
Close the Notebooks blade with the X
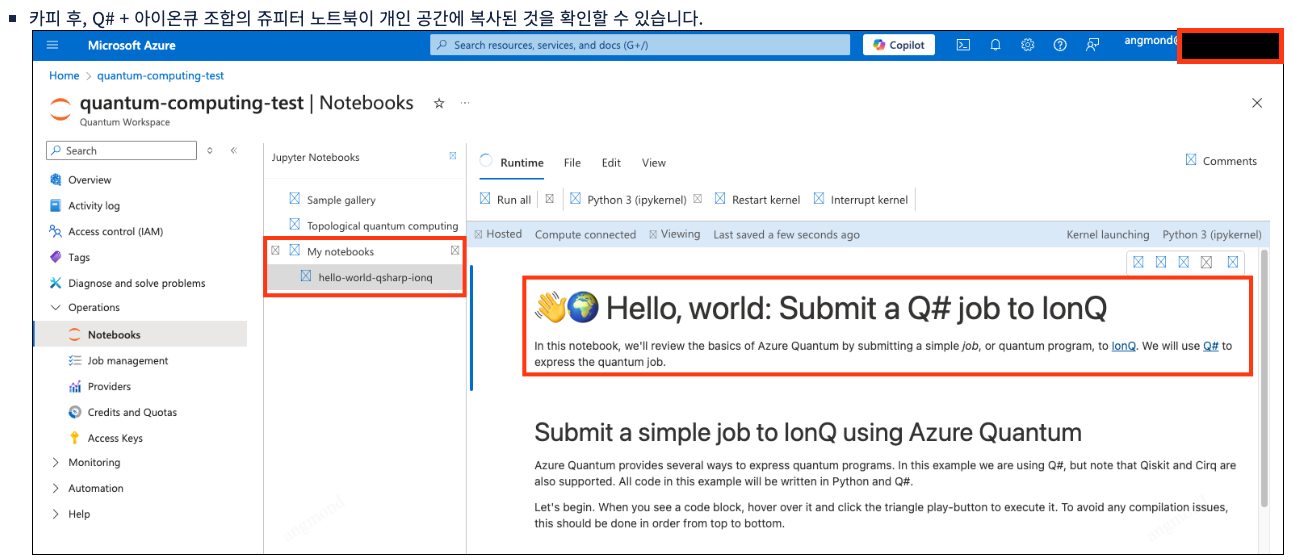[1257, 103]
